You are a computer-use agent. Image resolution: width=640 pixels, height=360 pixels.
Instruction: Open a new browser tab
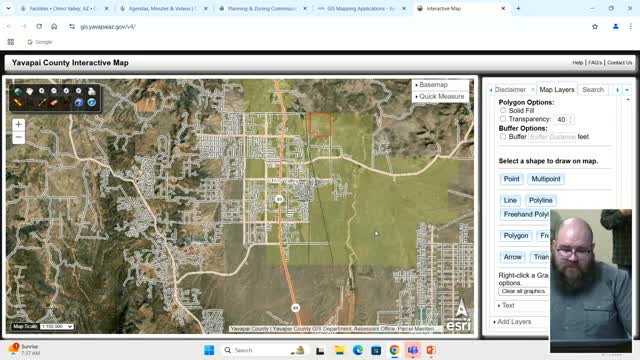(x=518, y=8)
